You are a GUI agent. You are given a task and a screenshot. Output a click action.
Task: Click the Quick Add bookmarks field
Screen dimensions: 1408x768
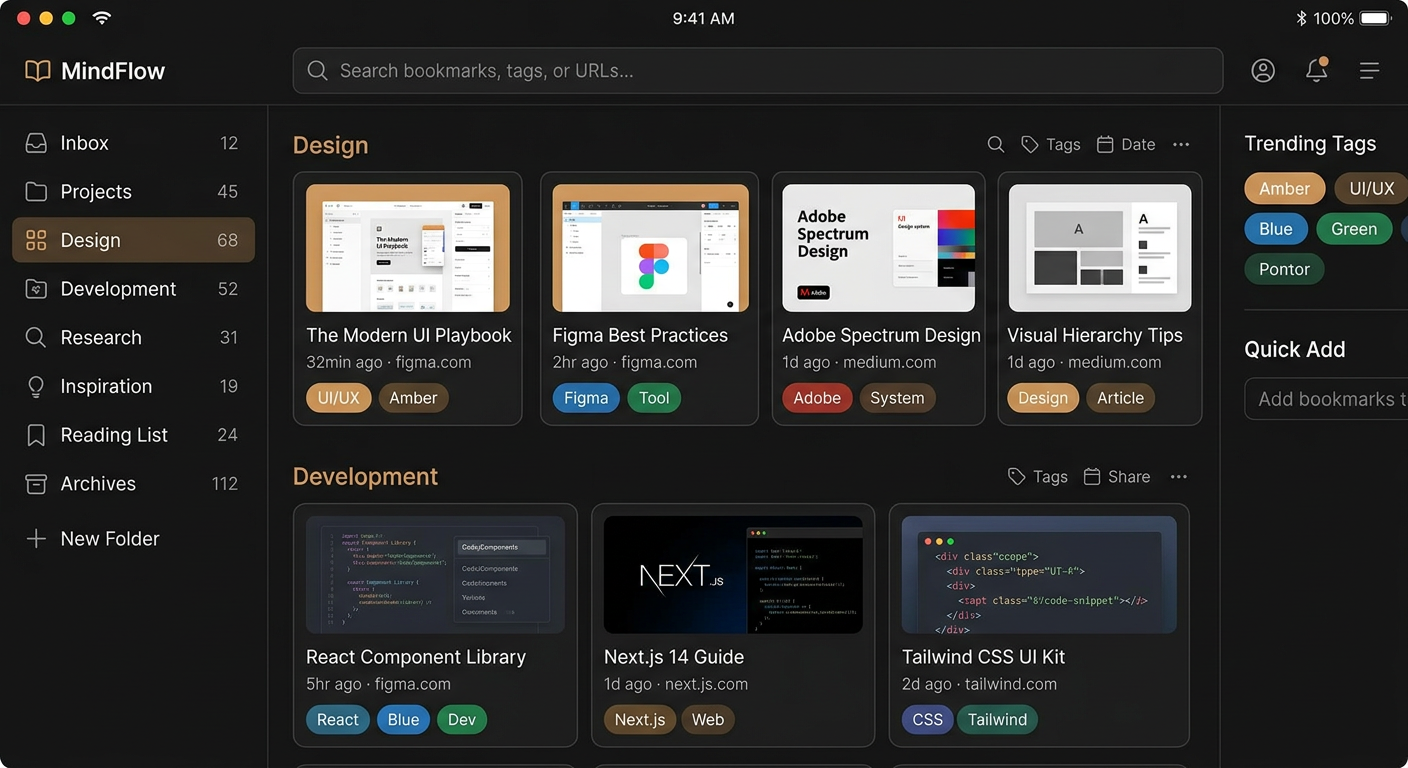1326,399
